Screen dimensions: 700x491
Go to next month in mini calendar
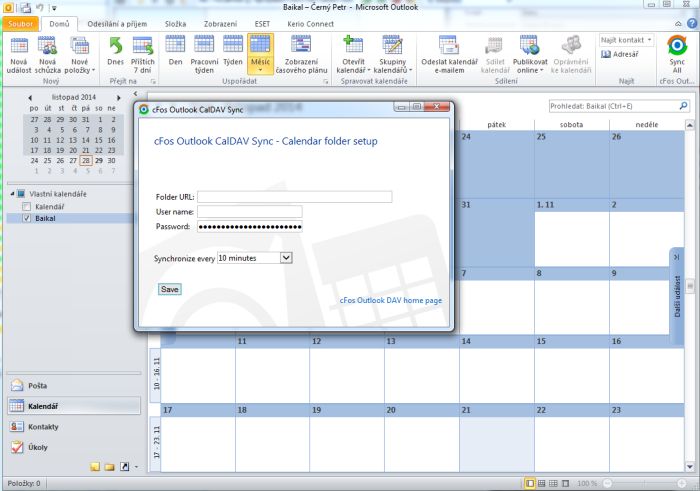pyautogui.click(x=119, y=97)
